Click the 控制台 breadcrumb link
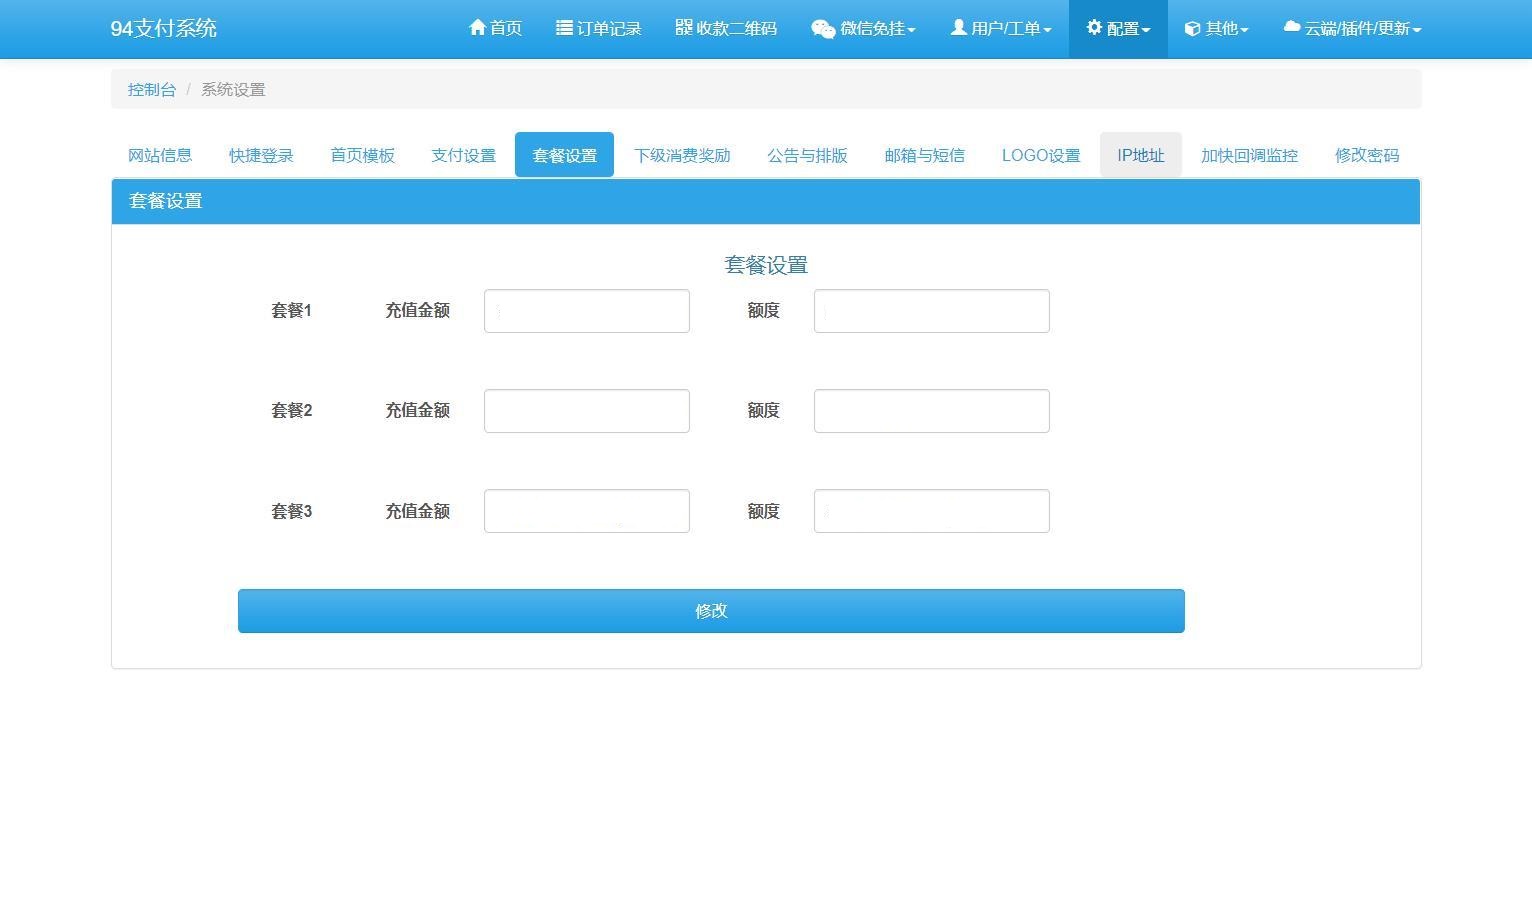This screenshot has width=1532, height=903. click(151, 89)
